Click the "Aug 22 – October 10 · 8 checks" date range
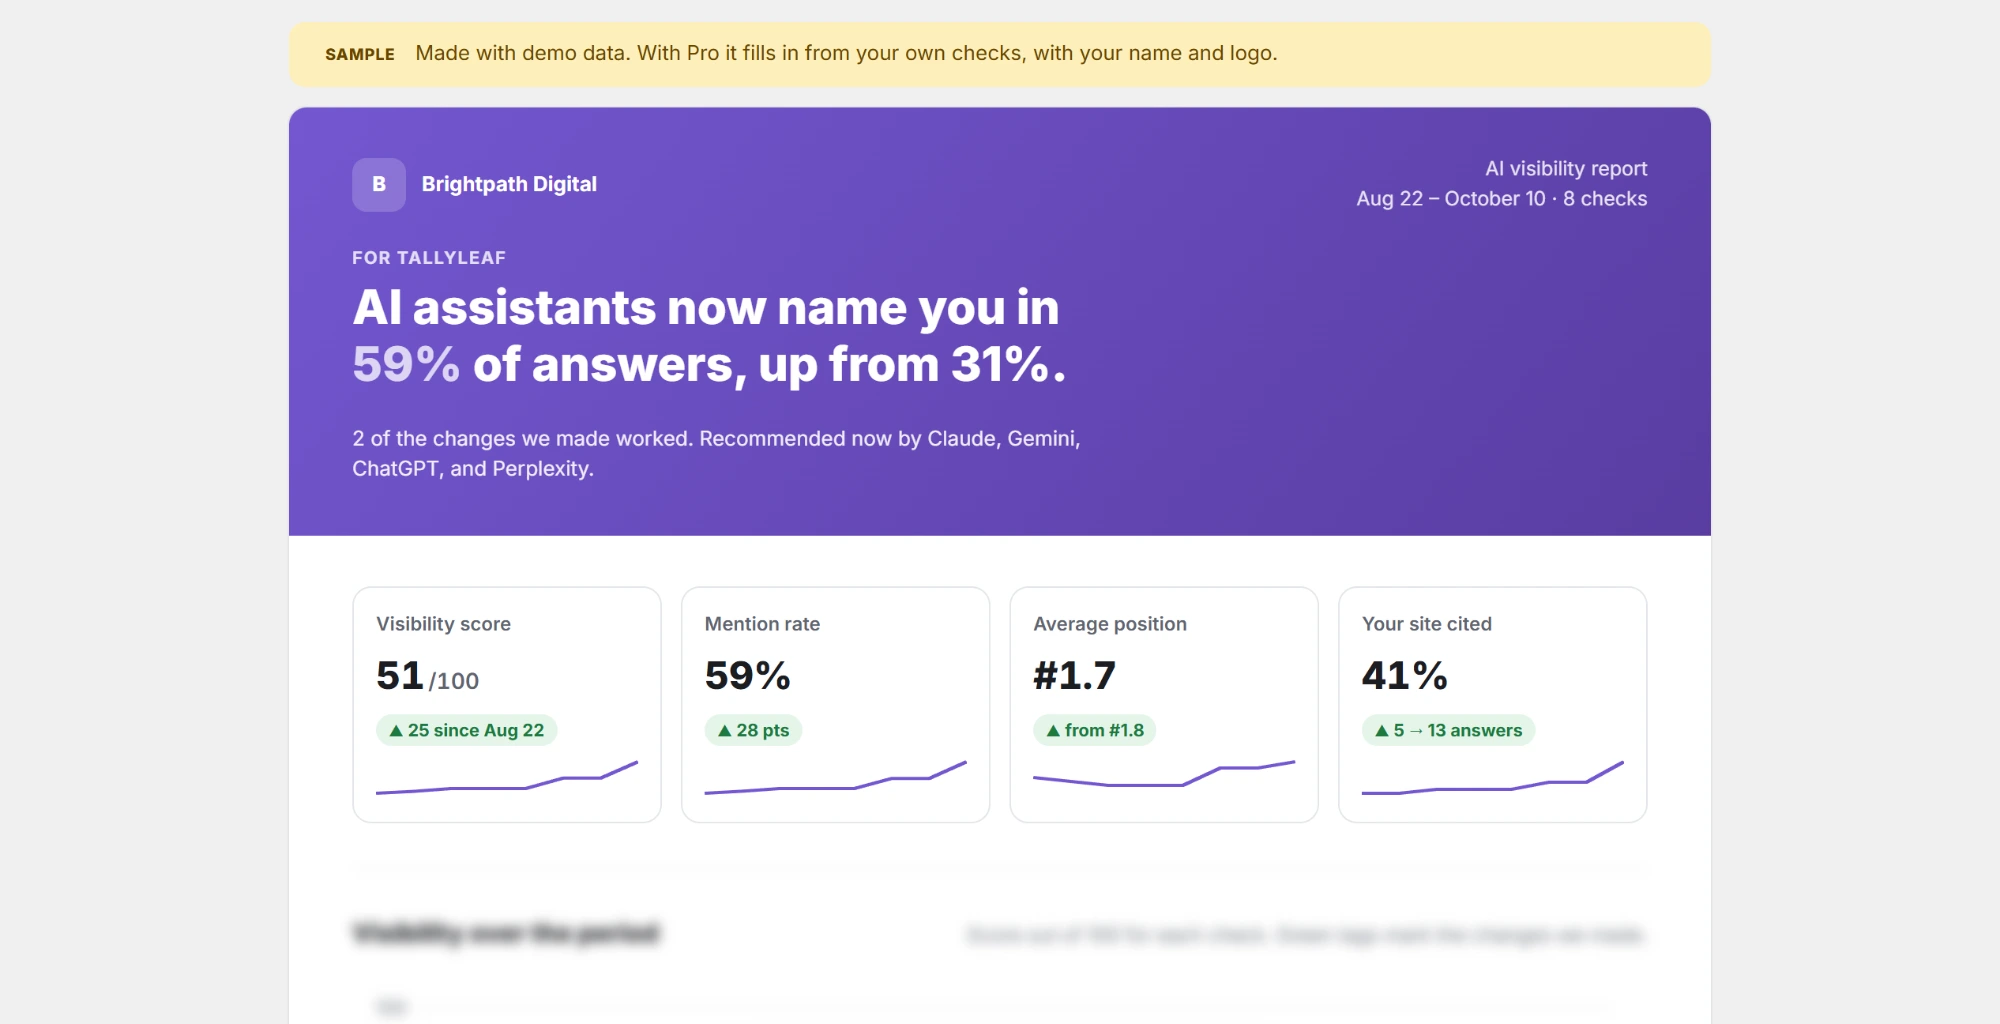Image resolution: width=2000 pixels, height=1024 pixels. click(1502, 198)
